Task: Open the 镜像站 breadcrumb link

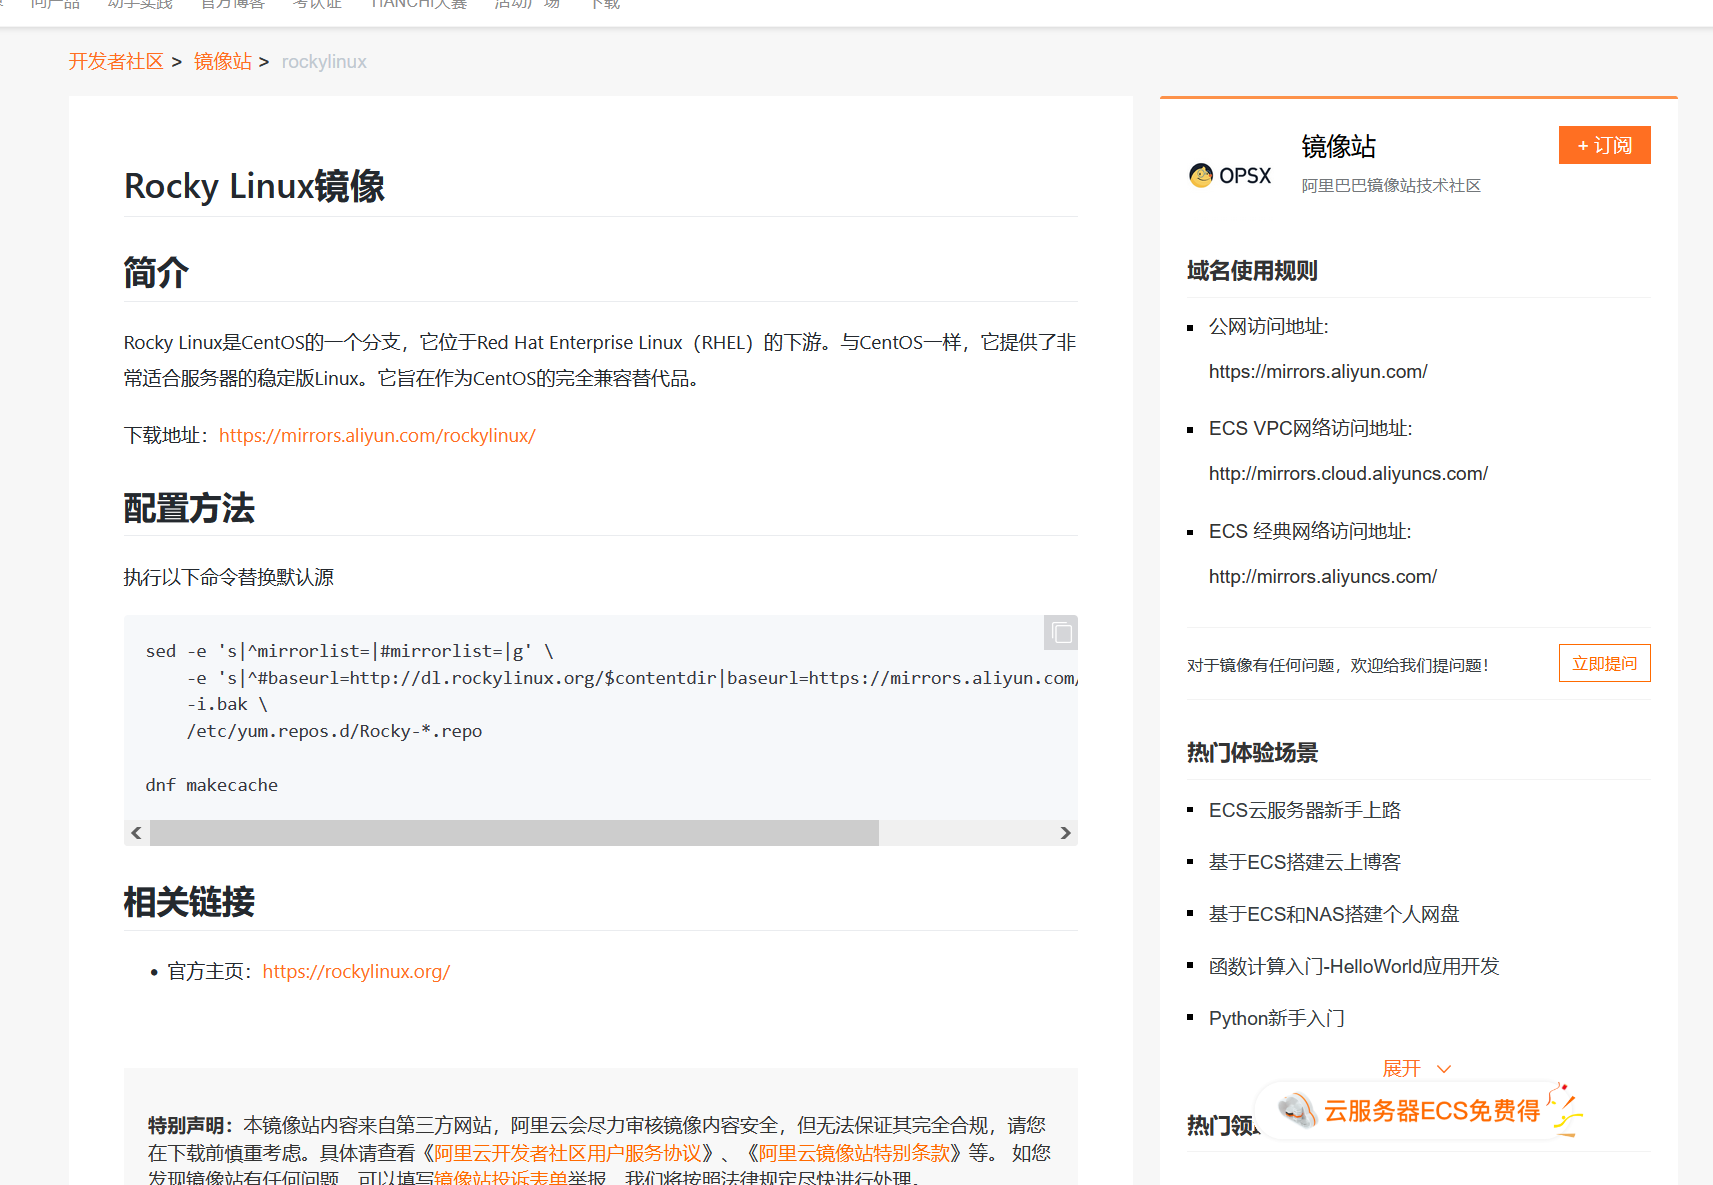Action: click(x=223, y=62)
